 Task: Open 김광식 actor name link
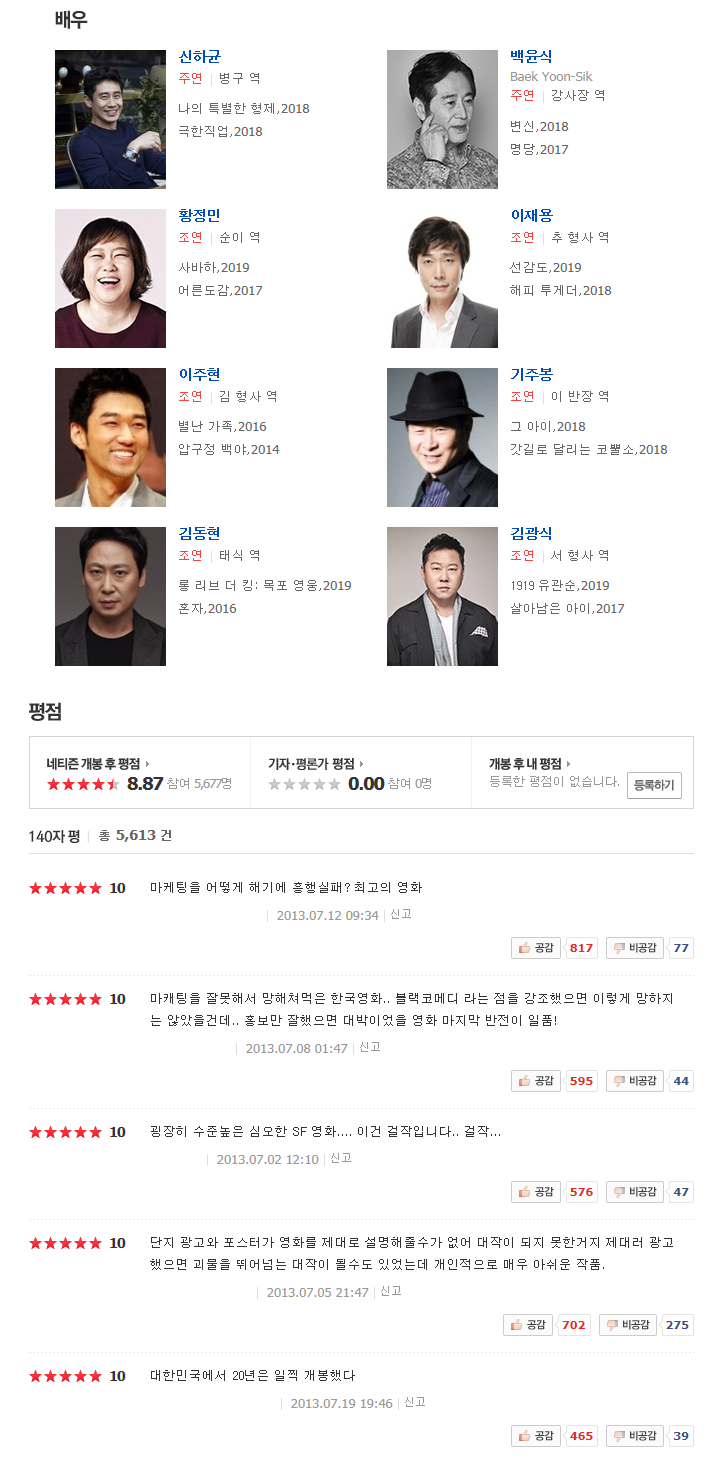[x=531, y=534]
